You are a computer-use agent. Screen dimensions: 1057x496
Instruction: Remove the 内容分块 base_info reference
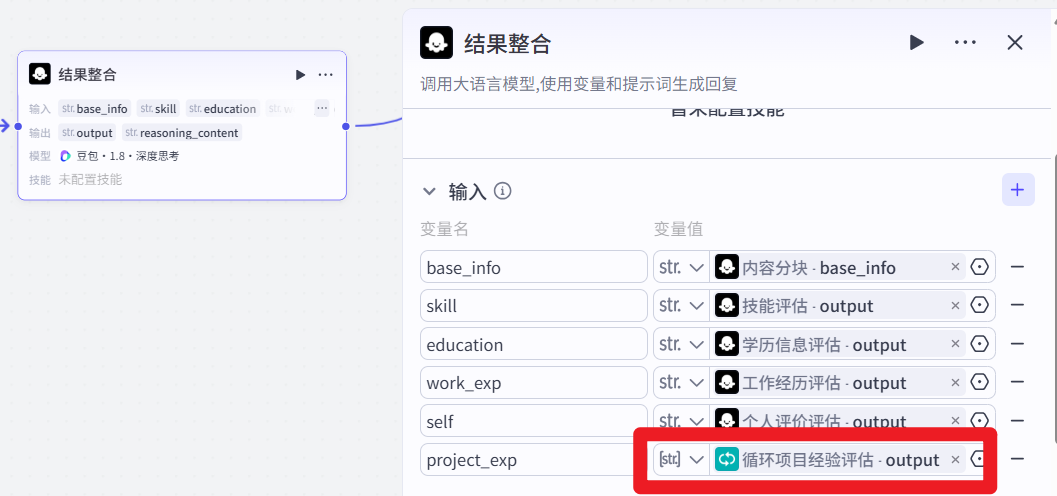tap(955, 268)
